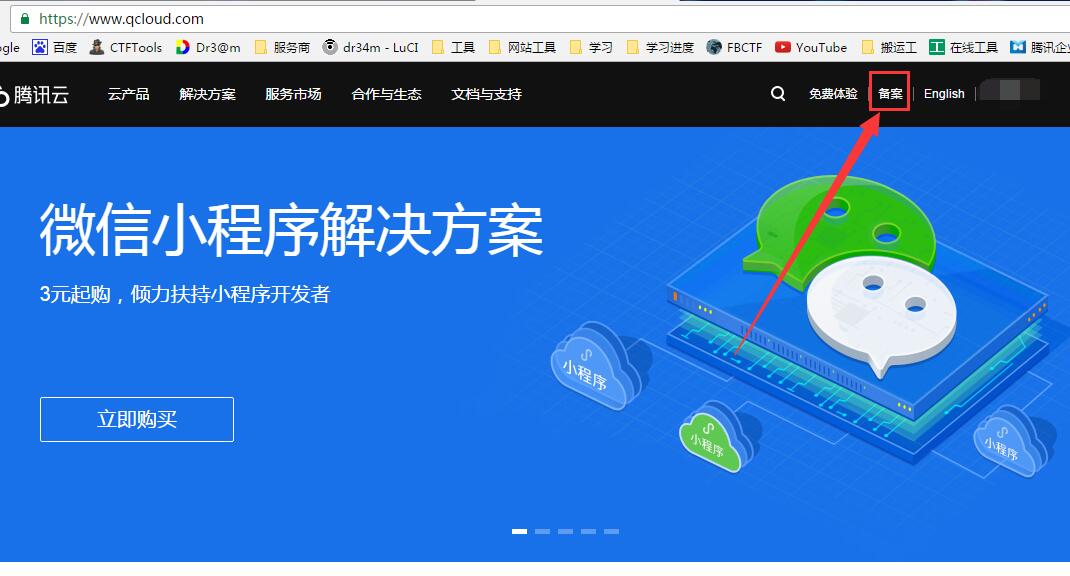Open the 服务市场 menu
The width and height of the screenshot is (1070, 576).
point(293,94)
